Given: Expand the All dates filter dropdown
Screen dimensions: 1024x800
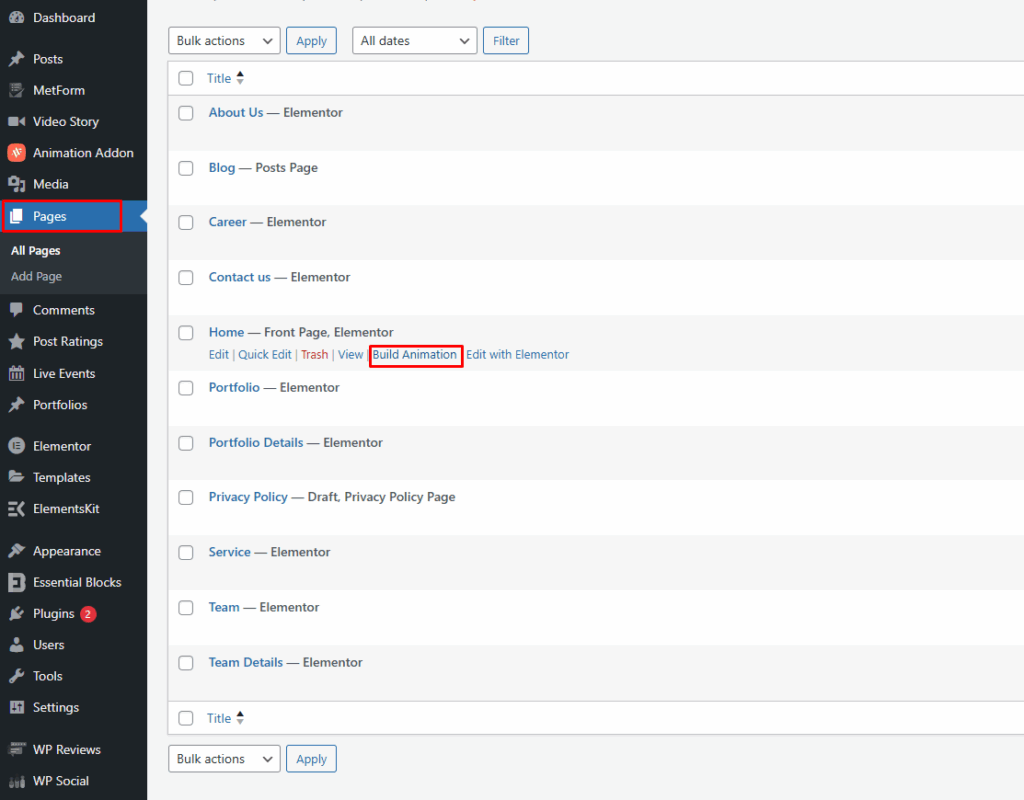Looking at the screenshot, I should pos(414,41).
